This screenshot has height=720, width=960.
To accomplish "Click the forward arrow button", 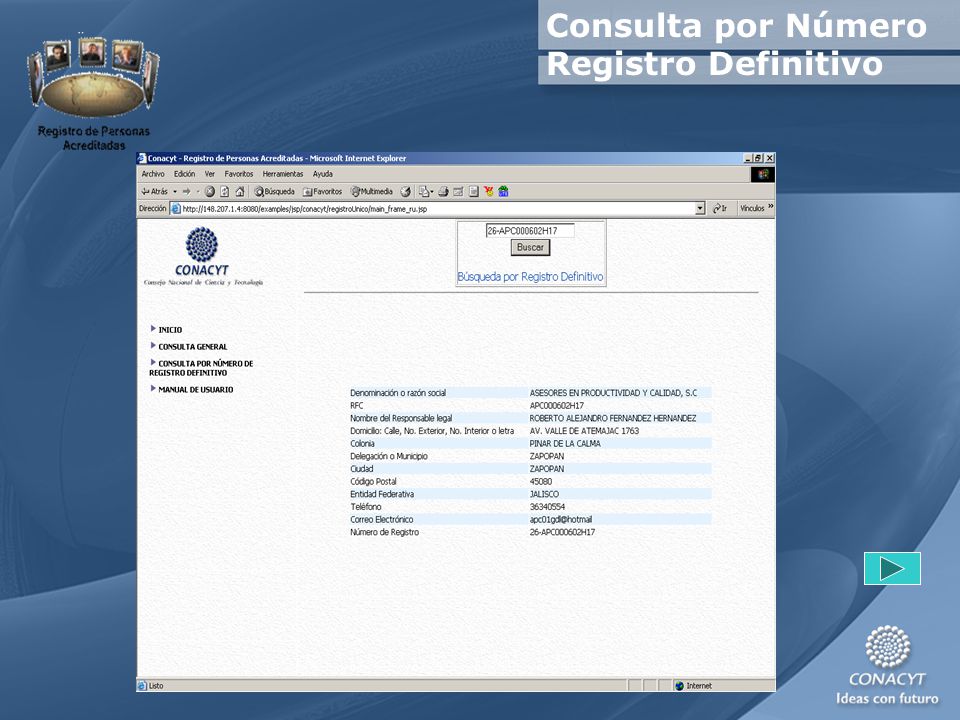I will coord(187,192).
